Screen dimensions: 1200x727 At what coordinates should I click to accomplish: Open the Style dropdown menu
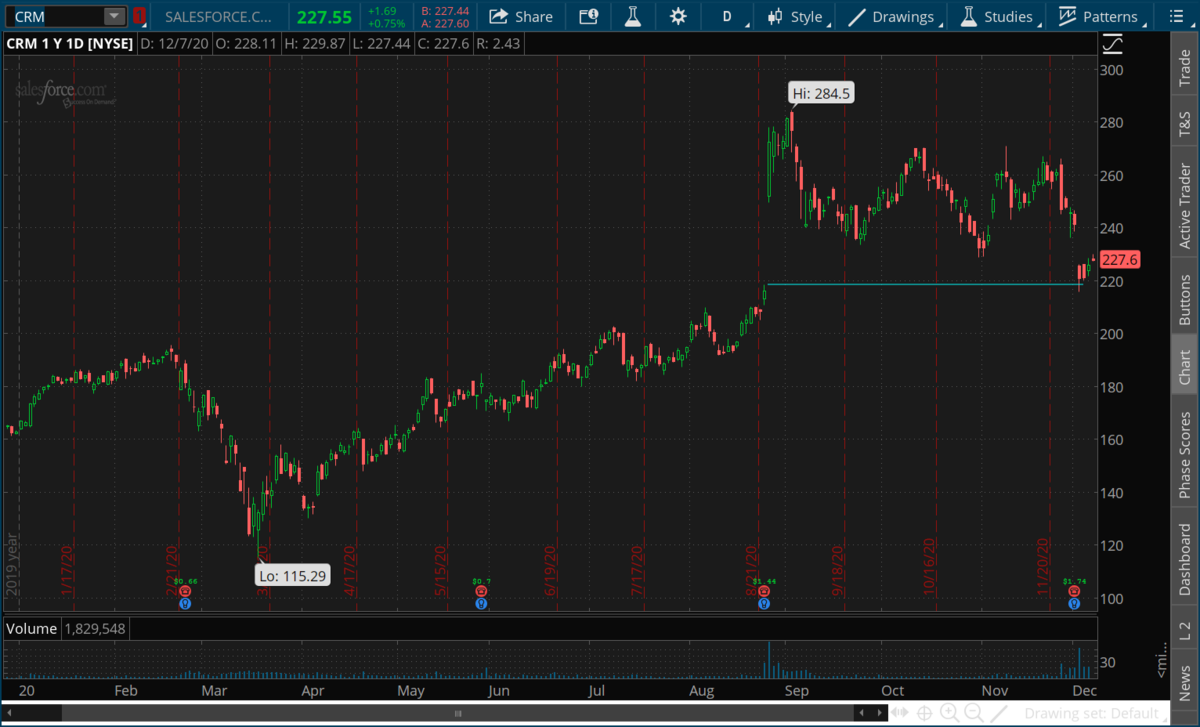pos(798,16)
